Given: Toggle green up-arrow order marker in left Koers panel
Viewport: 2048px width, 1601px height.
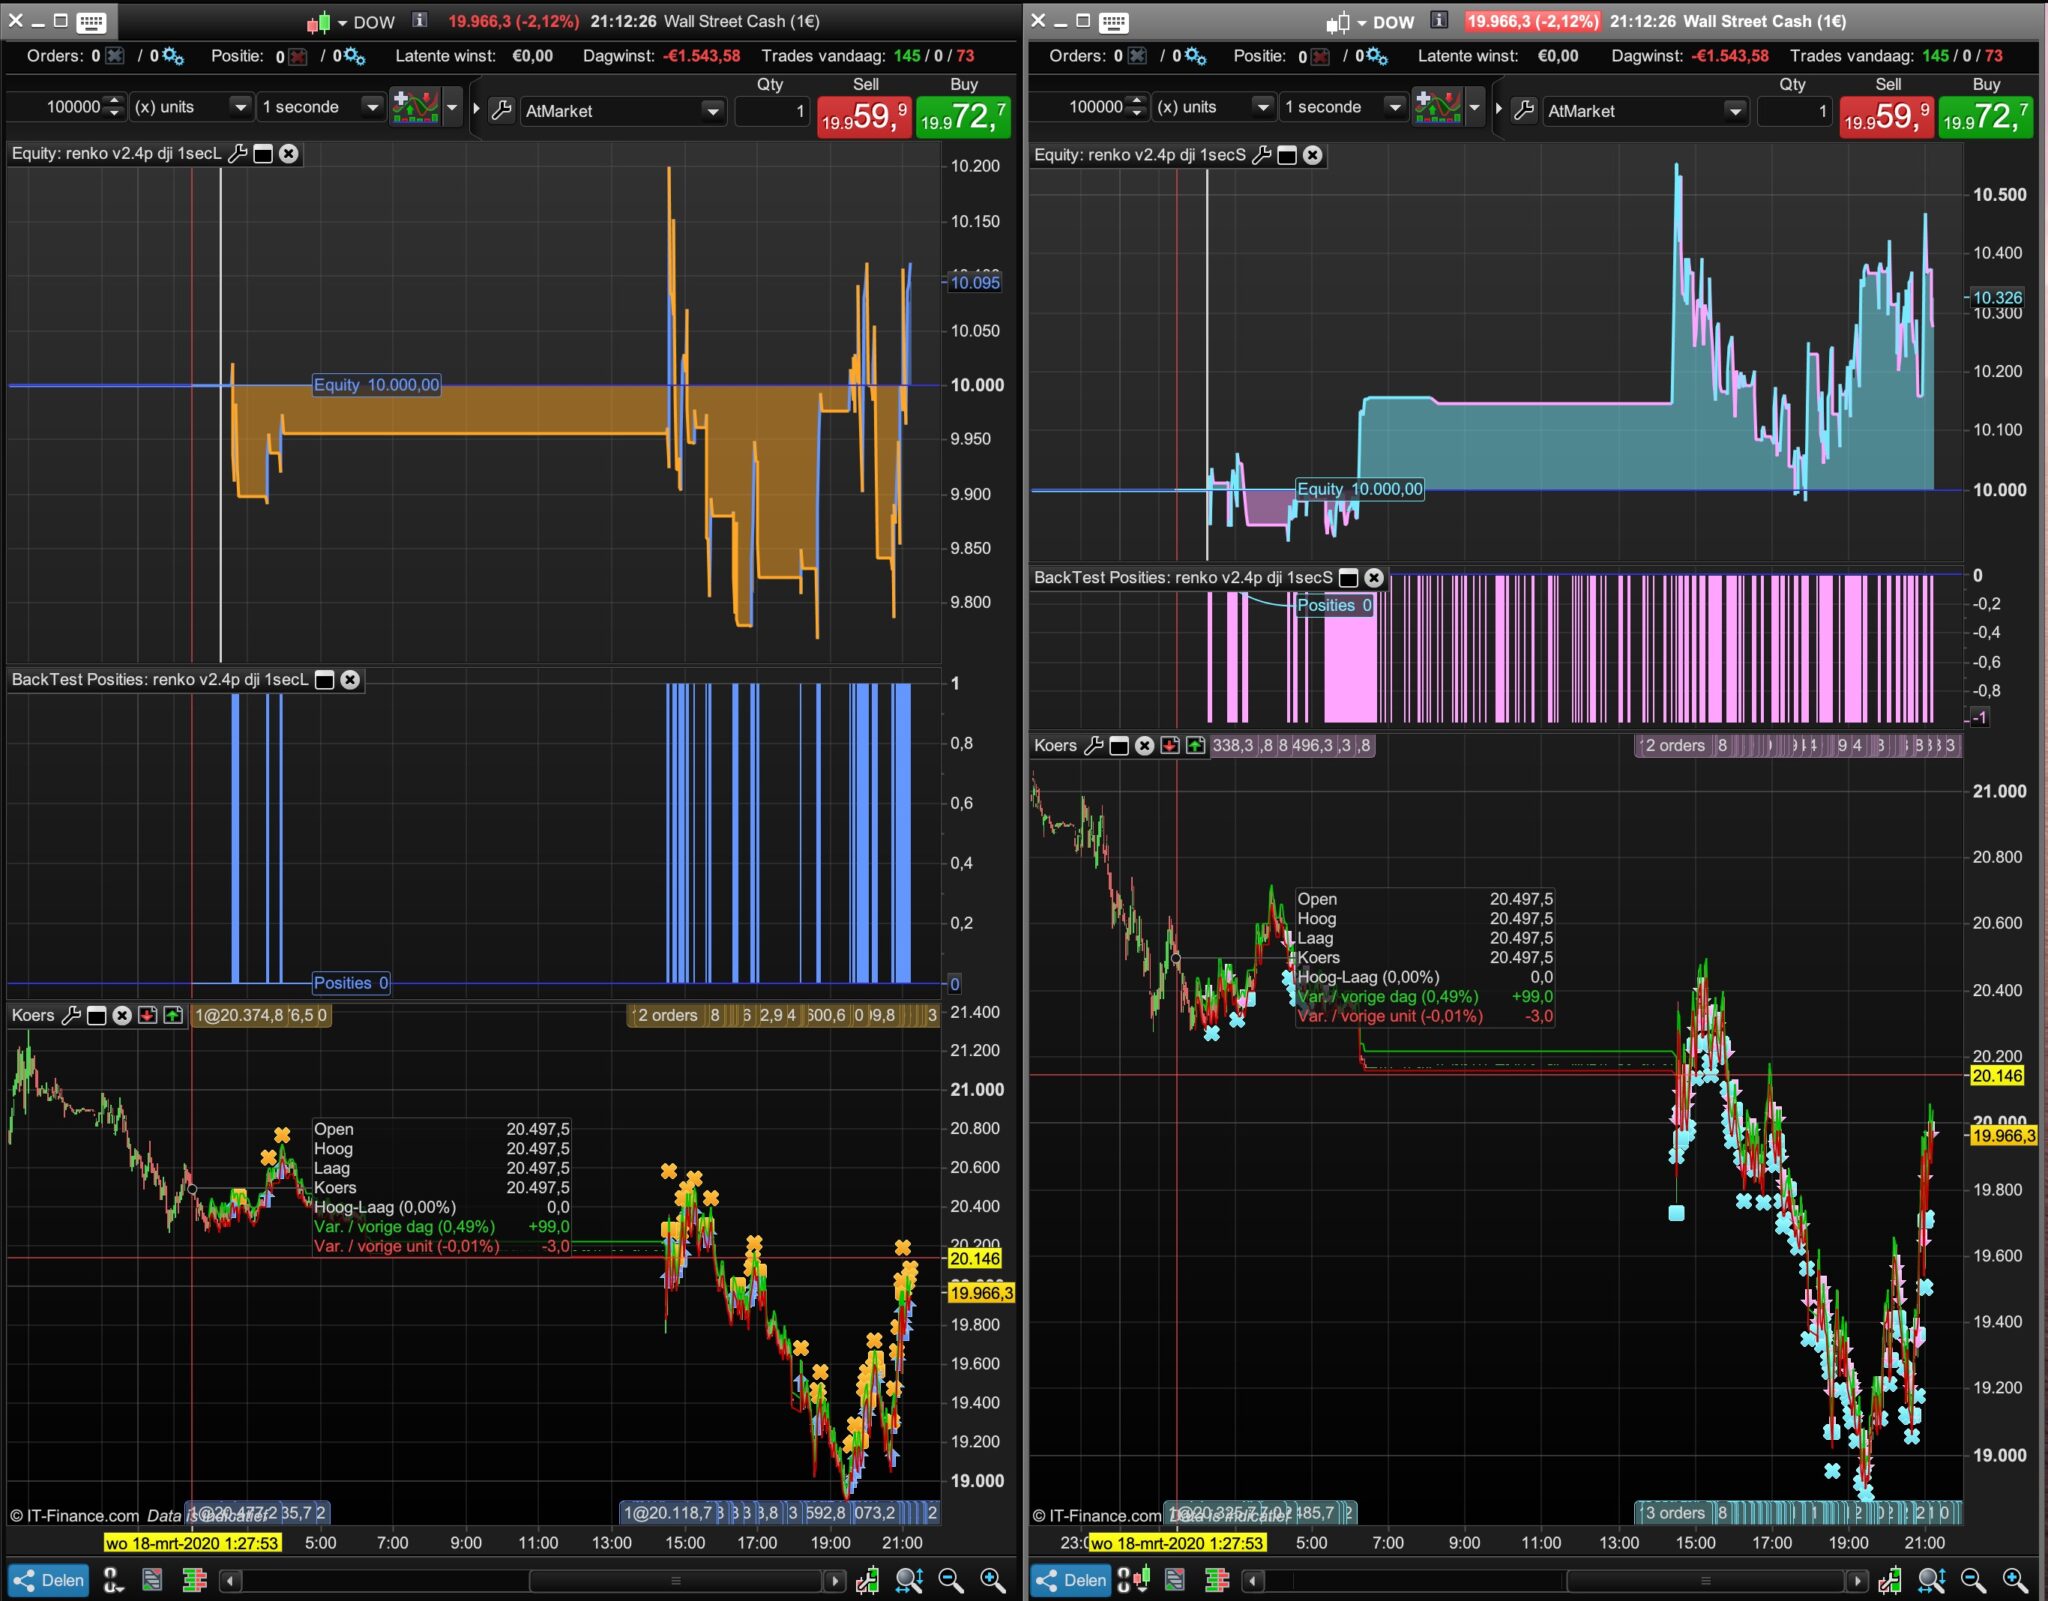Looking at the screenshot, I should (x=173, y=1015).
